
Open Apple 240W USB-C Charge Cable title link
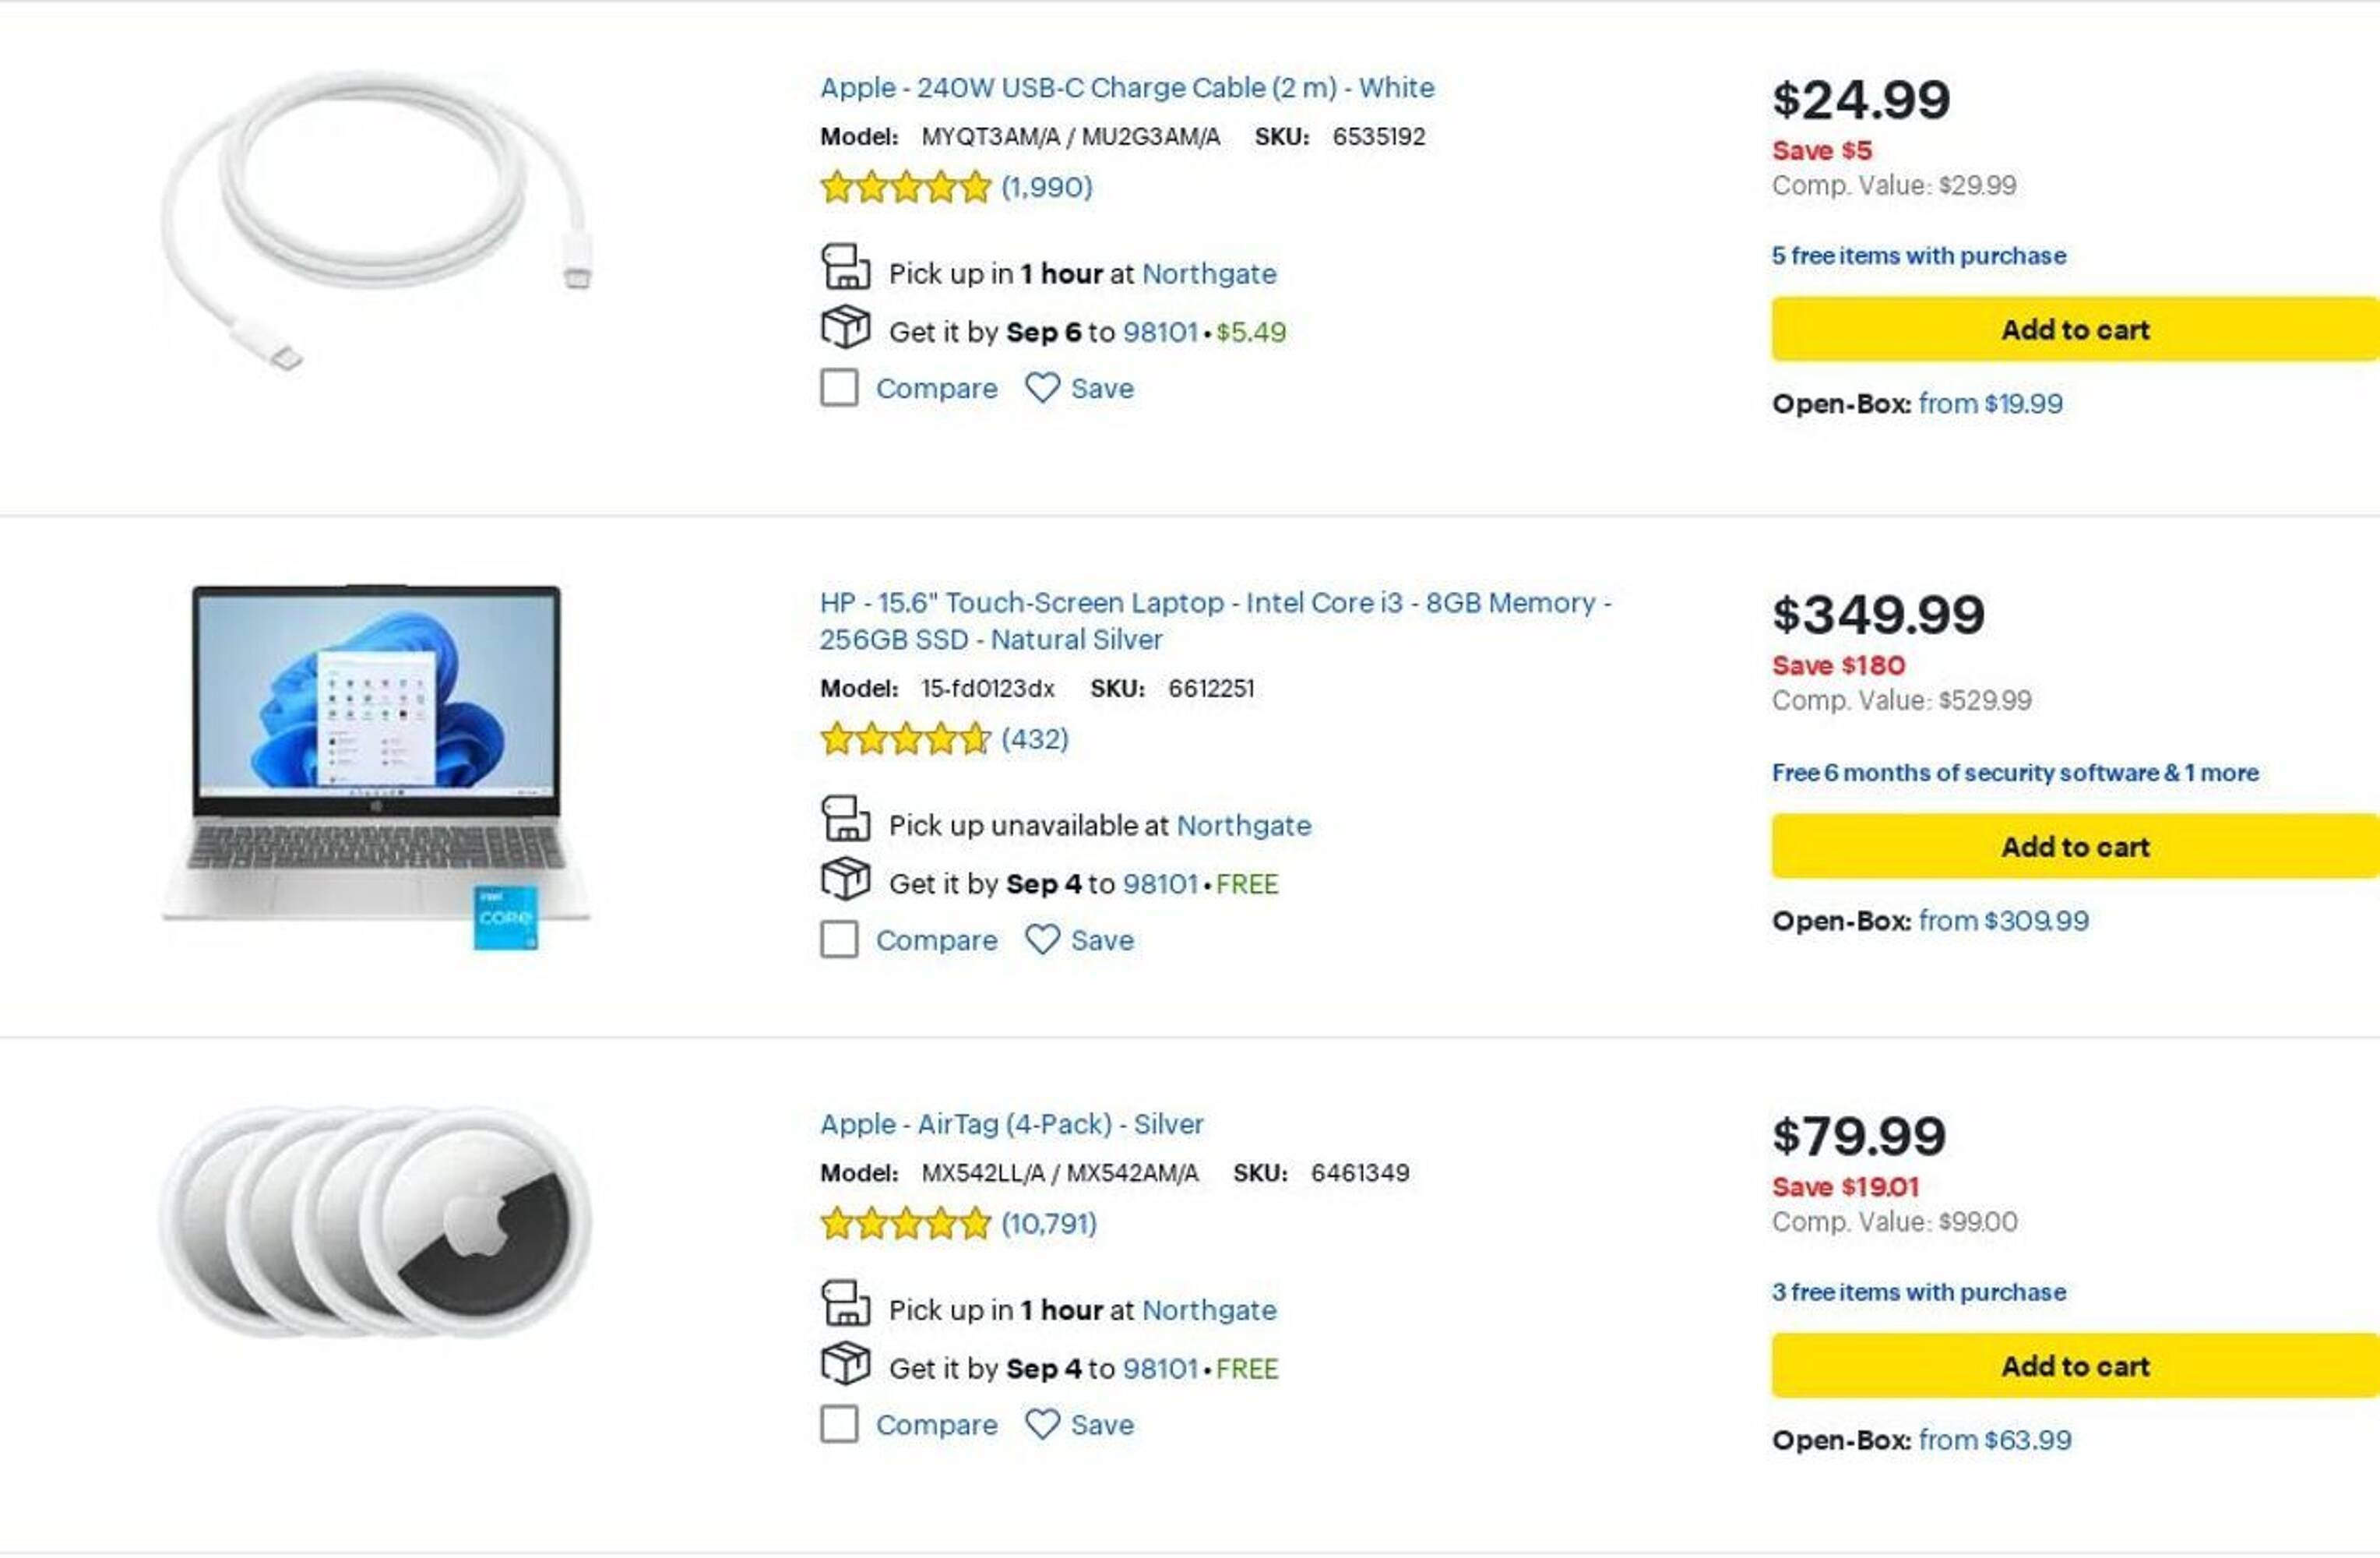1127,88
